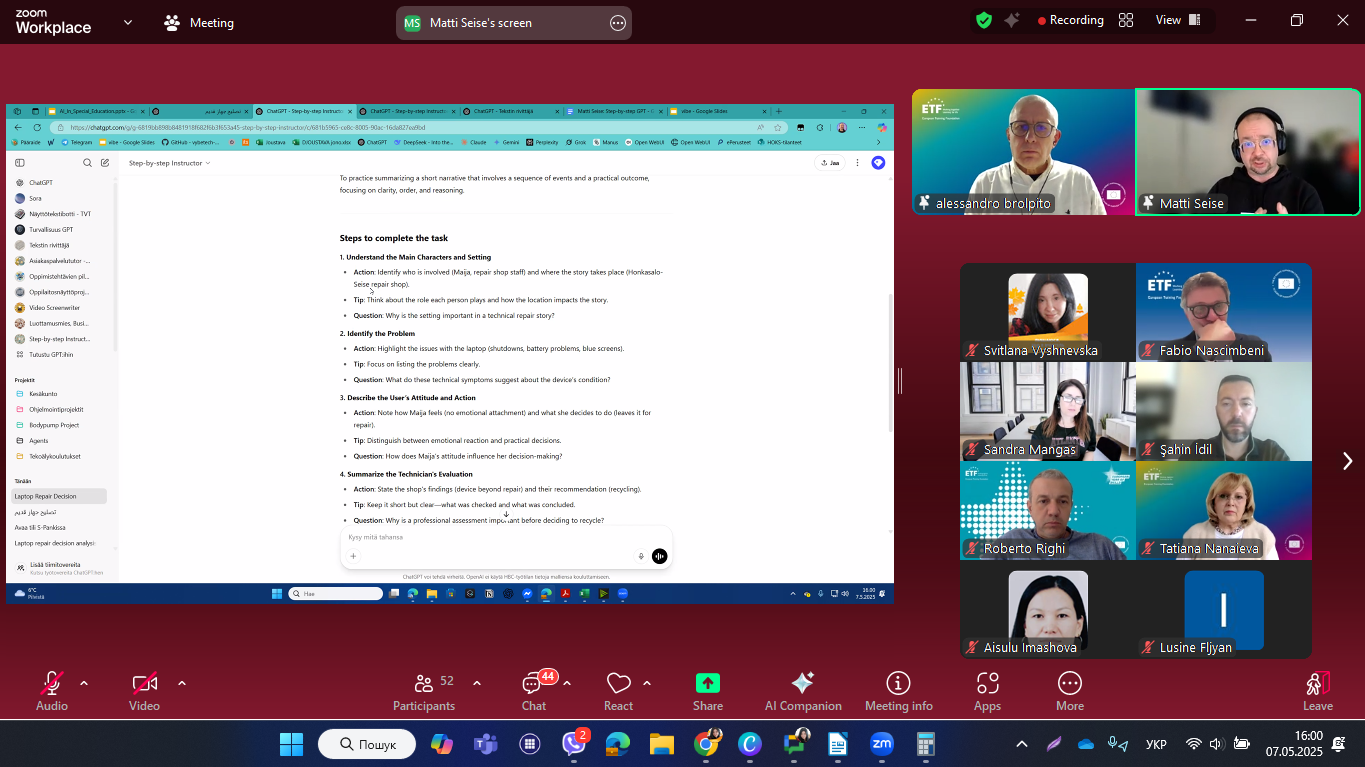Open the Apps panel
Viewport: 1365px width, 767px height.
click(x=987, y=691)
